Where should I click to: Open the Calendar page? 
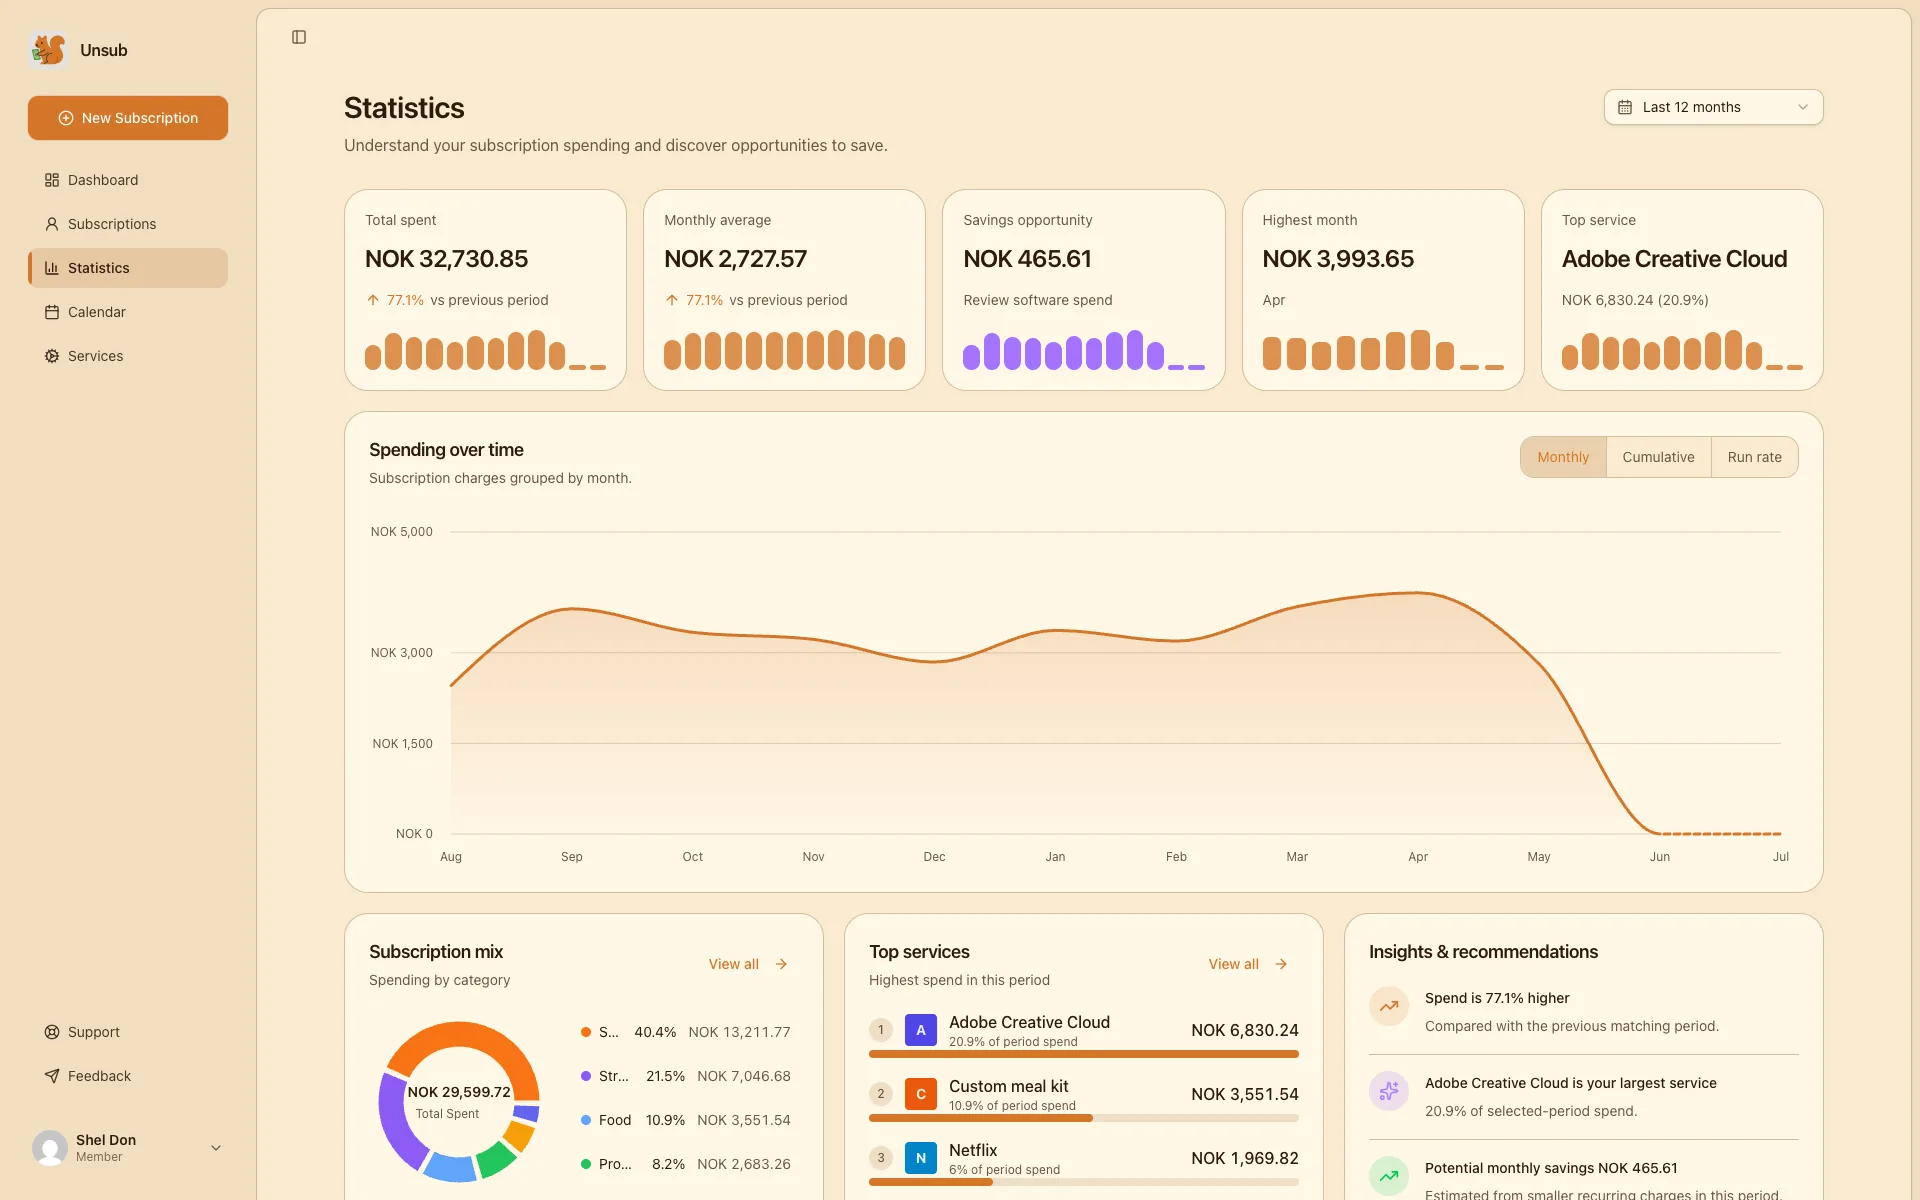[128, 312]
